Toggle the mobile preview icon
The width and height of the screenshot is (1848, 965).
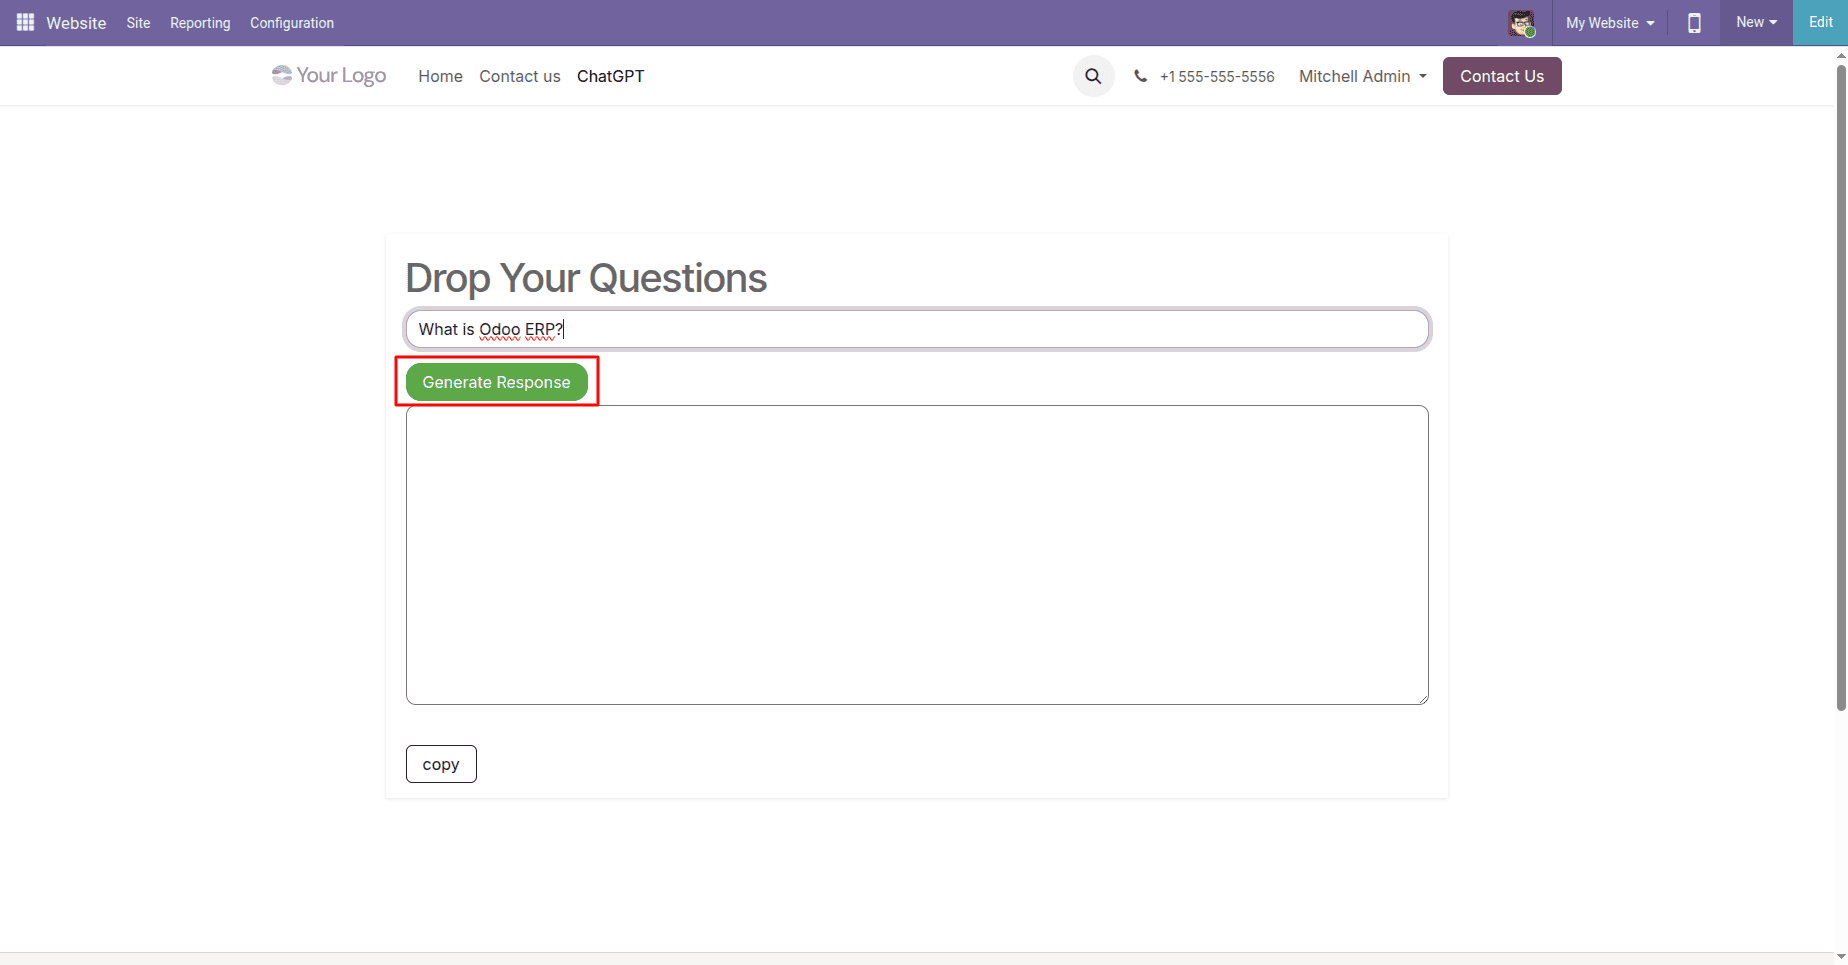point(1694,23)
